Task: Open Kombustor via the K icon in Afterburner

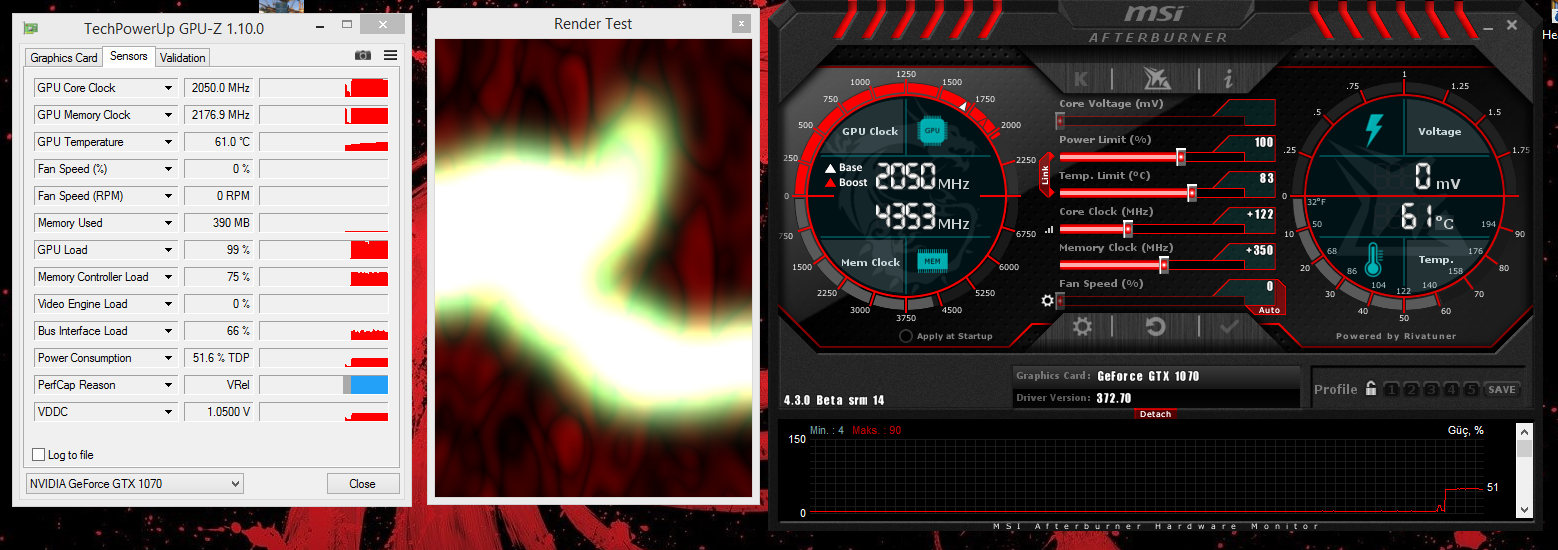Action: click(1081, 78)
